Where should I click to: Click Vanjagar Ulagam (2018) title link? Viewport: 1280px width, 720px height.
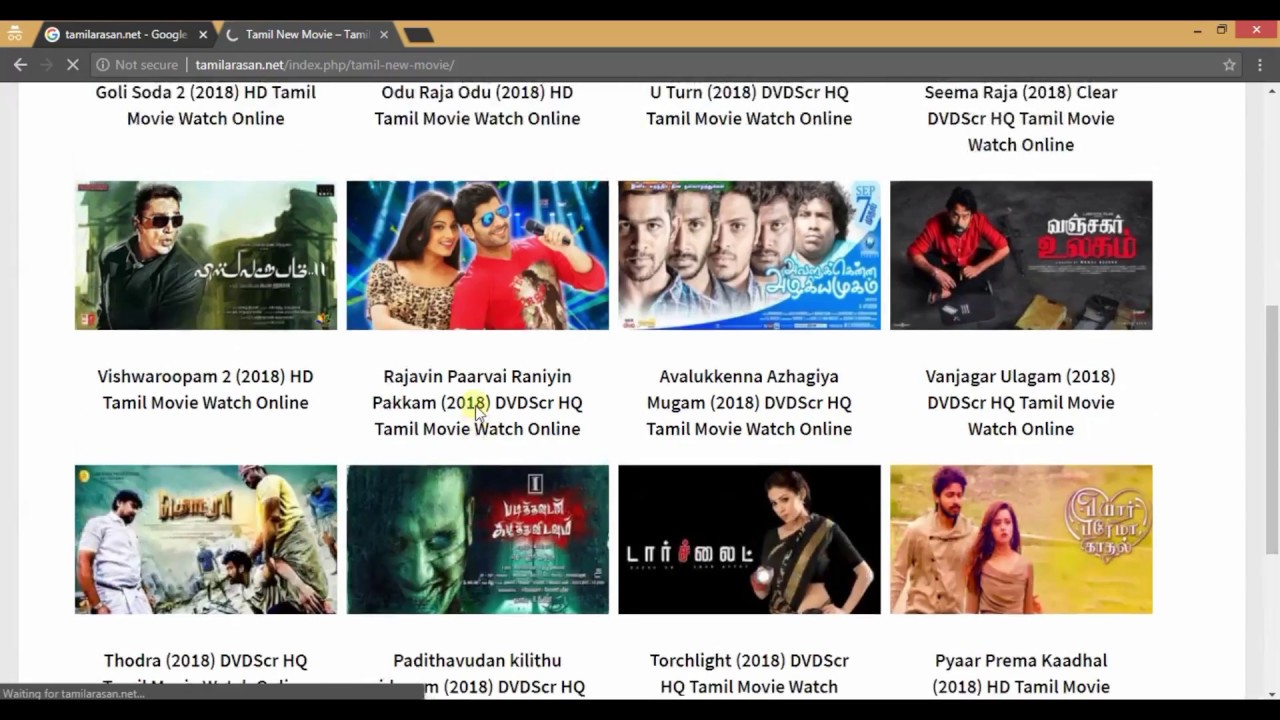[x=1021, y=402]
